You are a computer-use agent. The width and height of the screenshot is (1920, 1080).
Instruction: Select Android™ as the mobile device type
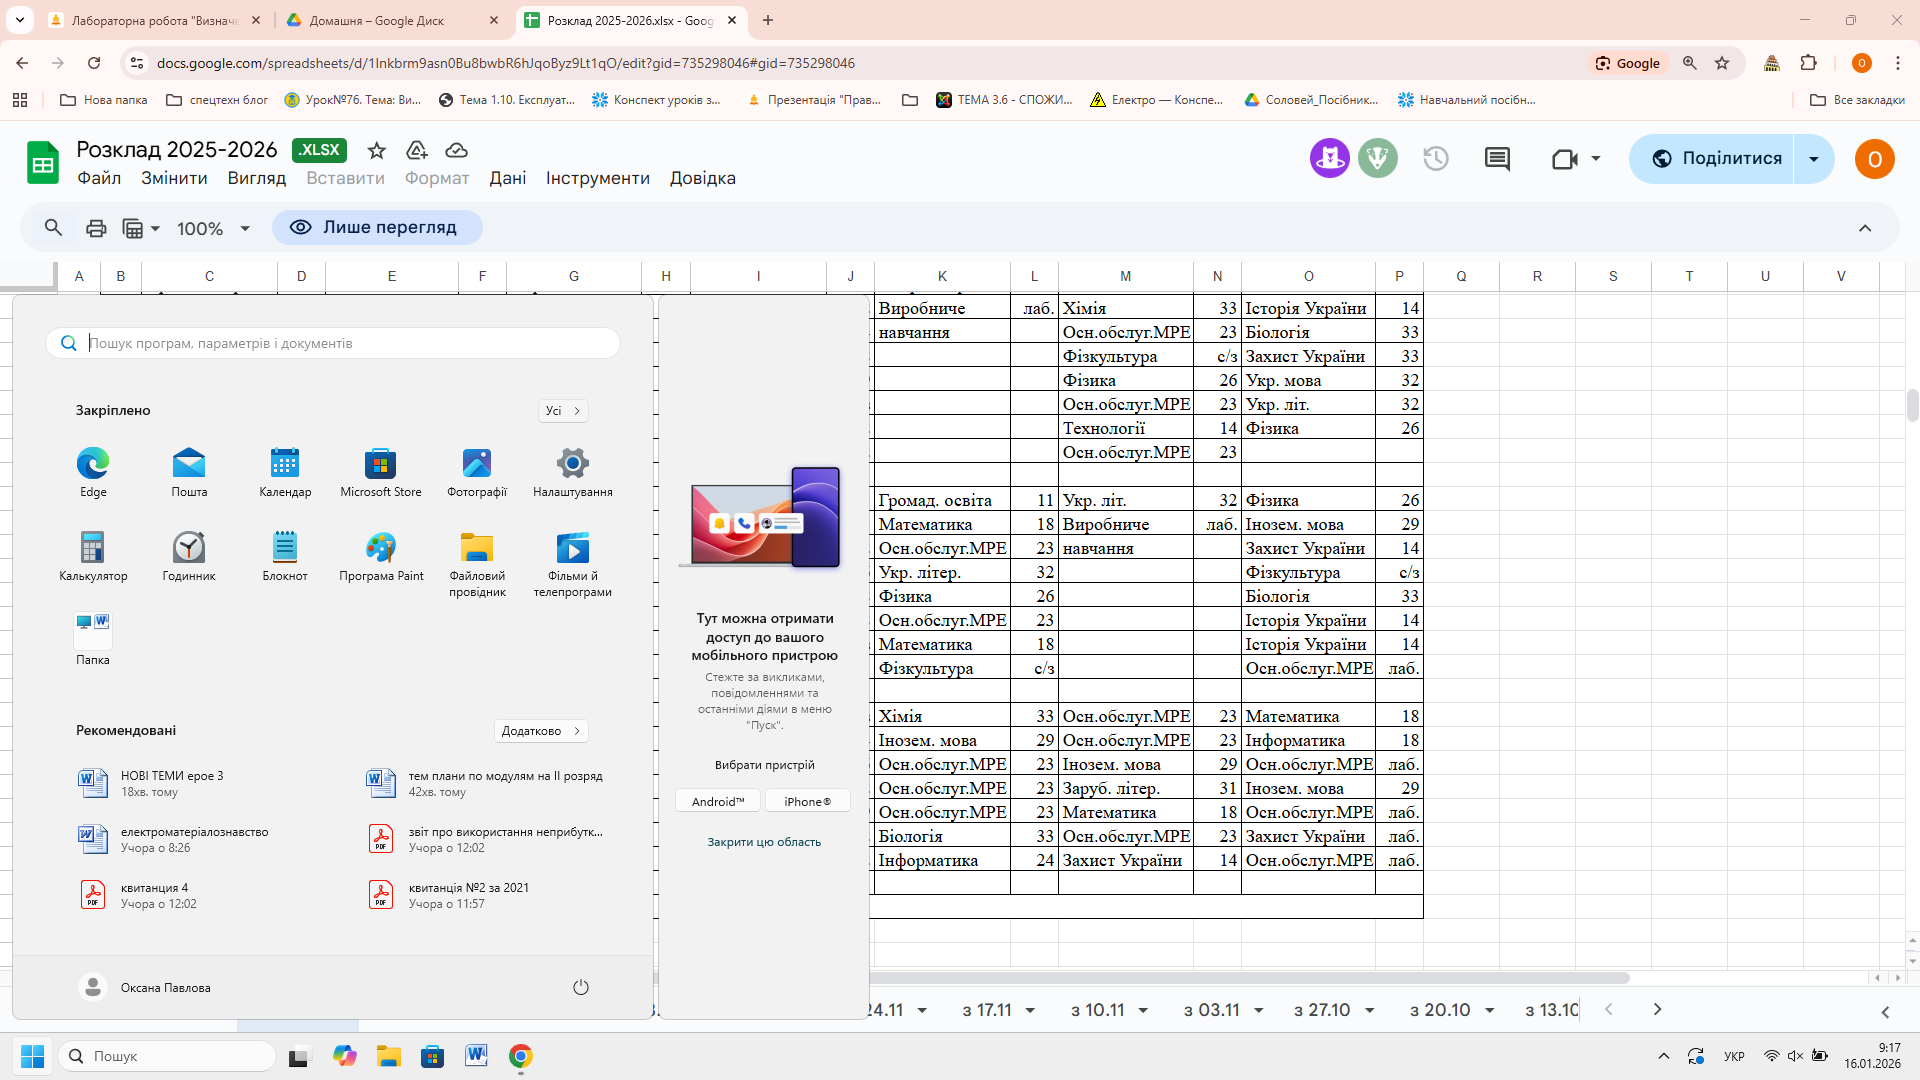point(718,801)
